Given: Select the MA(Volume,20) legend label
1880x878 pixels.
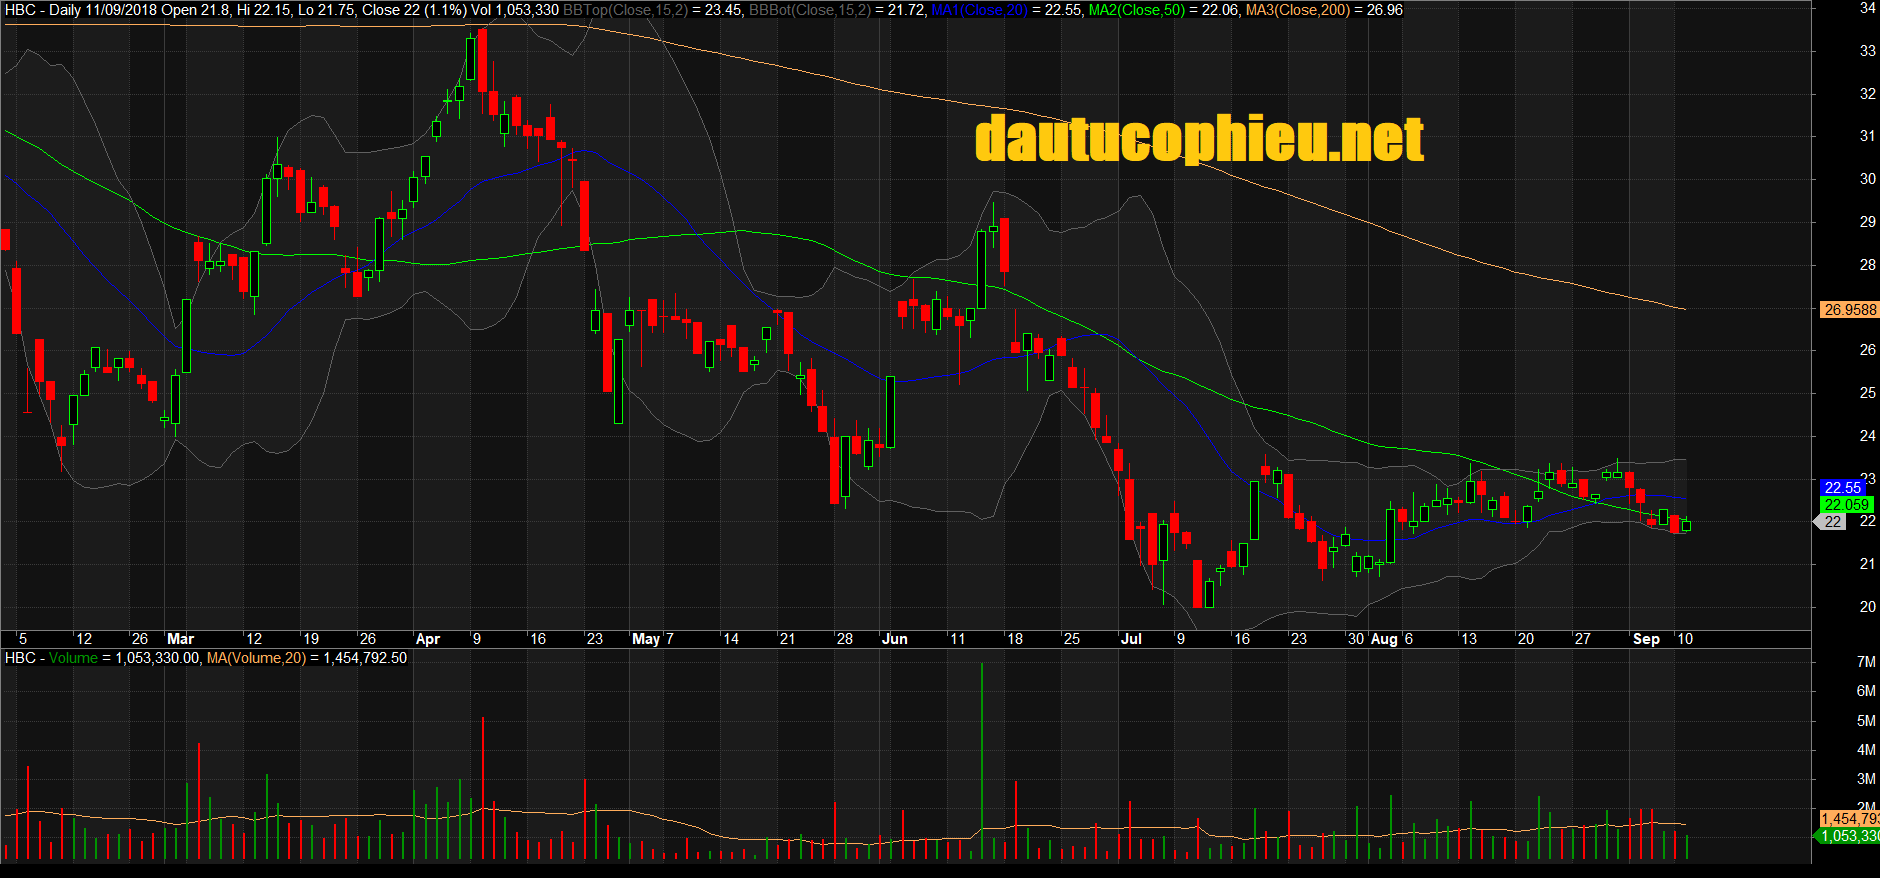Looking at the screenshot, I should click(256, 658).
